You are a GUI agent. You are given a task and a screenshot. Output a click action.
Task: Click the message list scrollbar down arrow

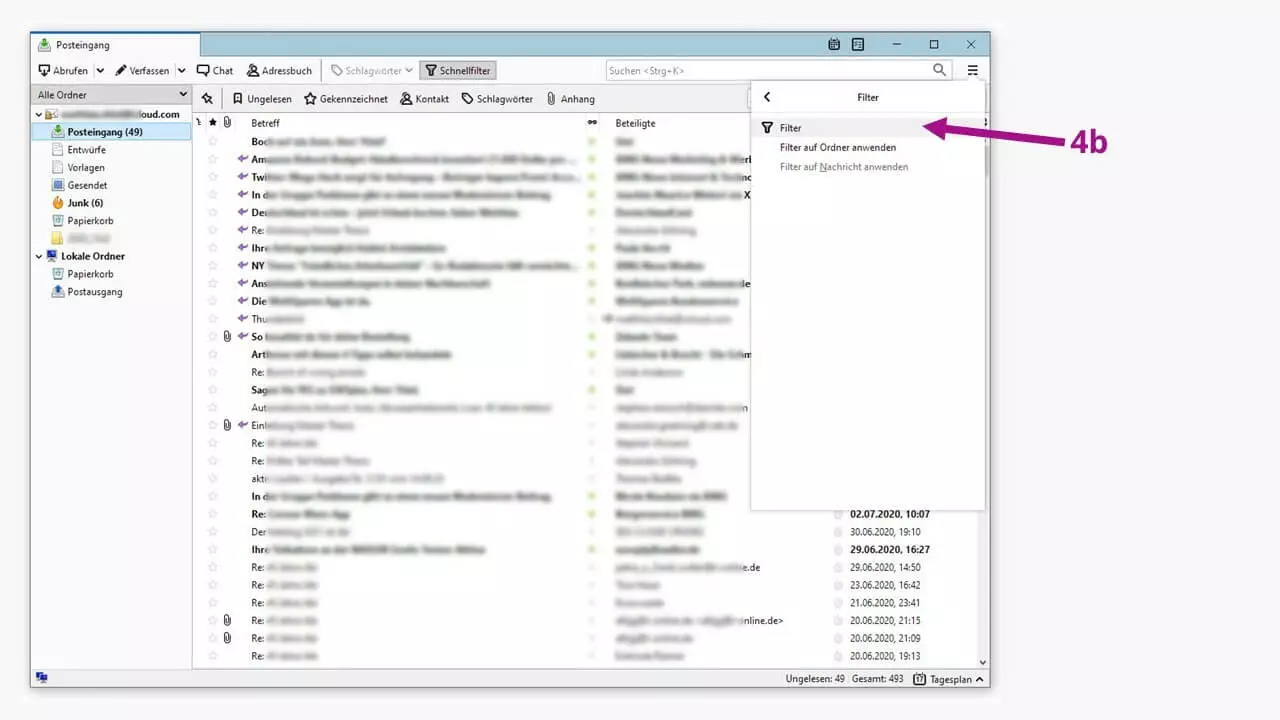click(983, 662)
